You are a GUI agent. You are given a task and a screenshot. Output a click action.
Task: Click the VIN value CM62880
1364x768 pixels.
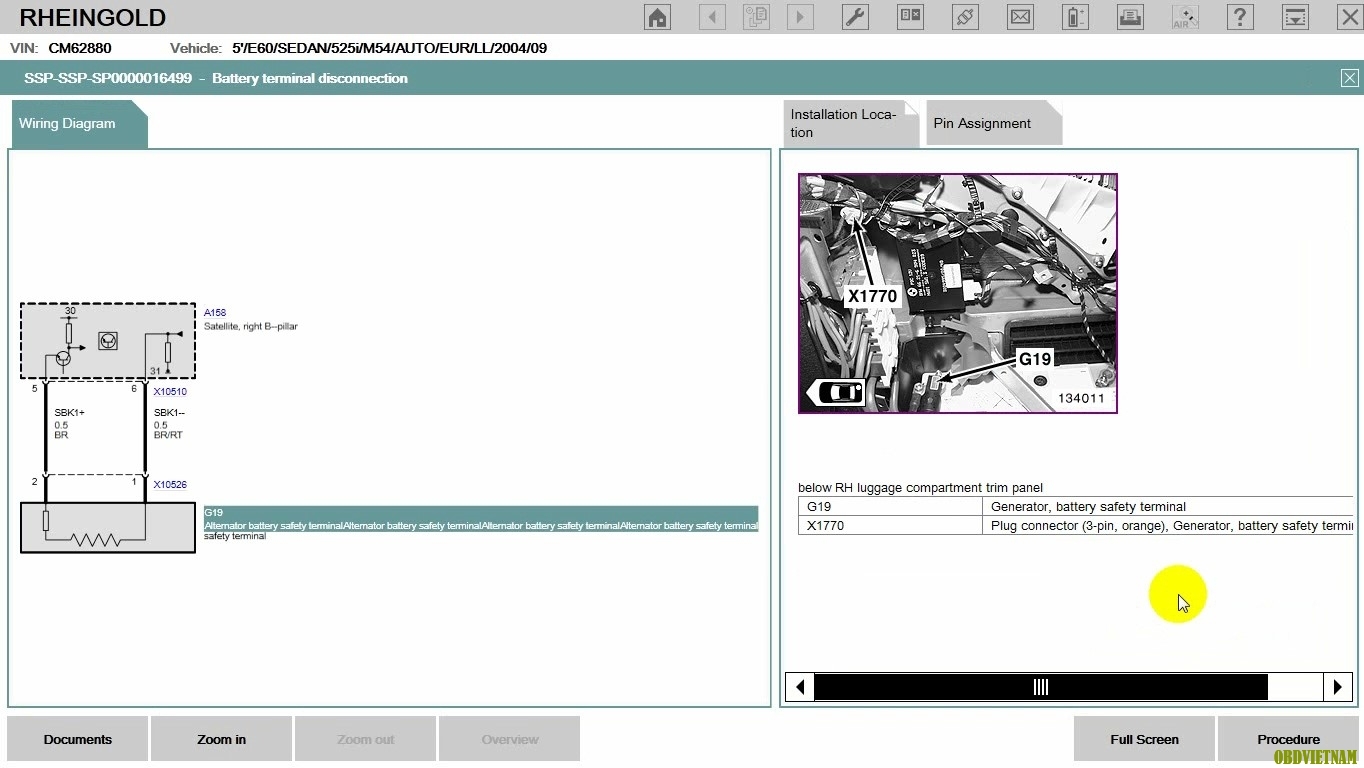(x=80, y=48)
